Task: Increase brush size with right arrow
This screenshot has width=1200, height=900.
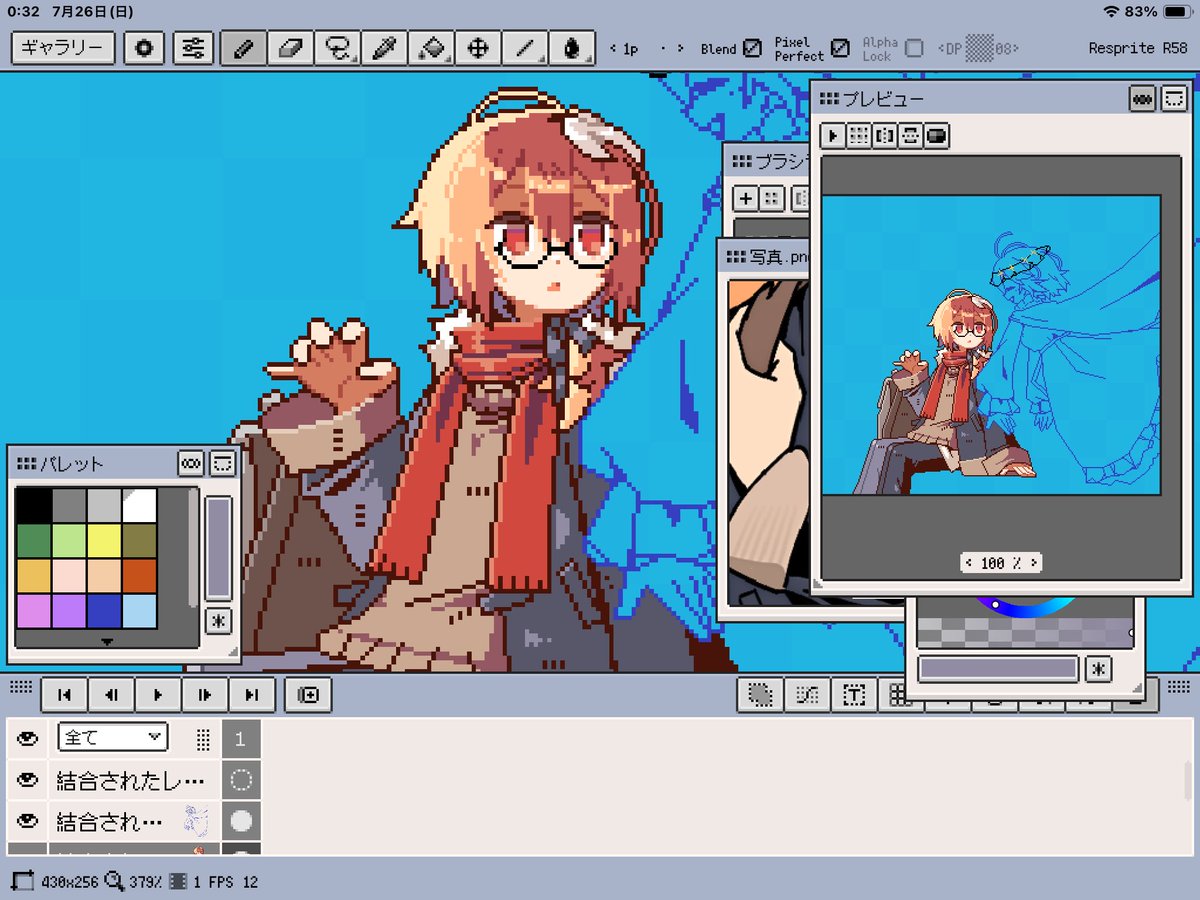Action: coord(680,48)
